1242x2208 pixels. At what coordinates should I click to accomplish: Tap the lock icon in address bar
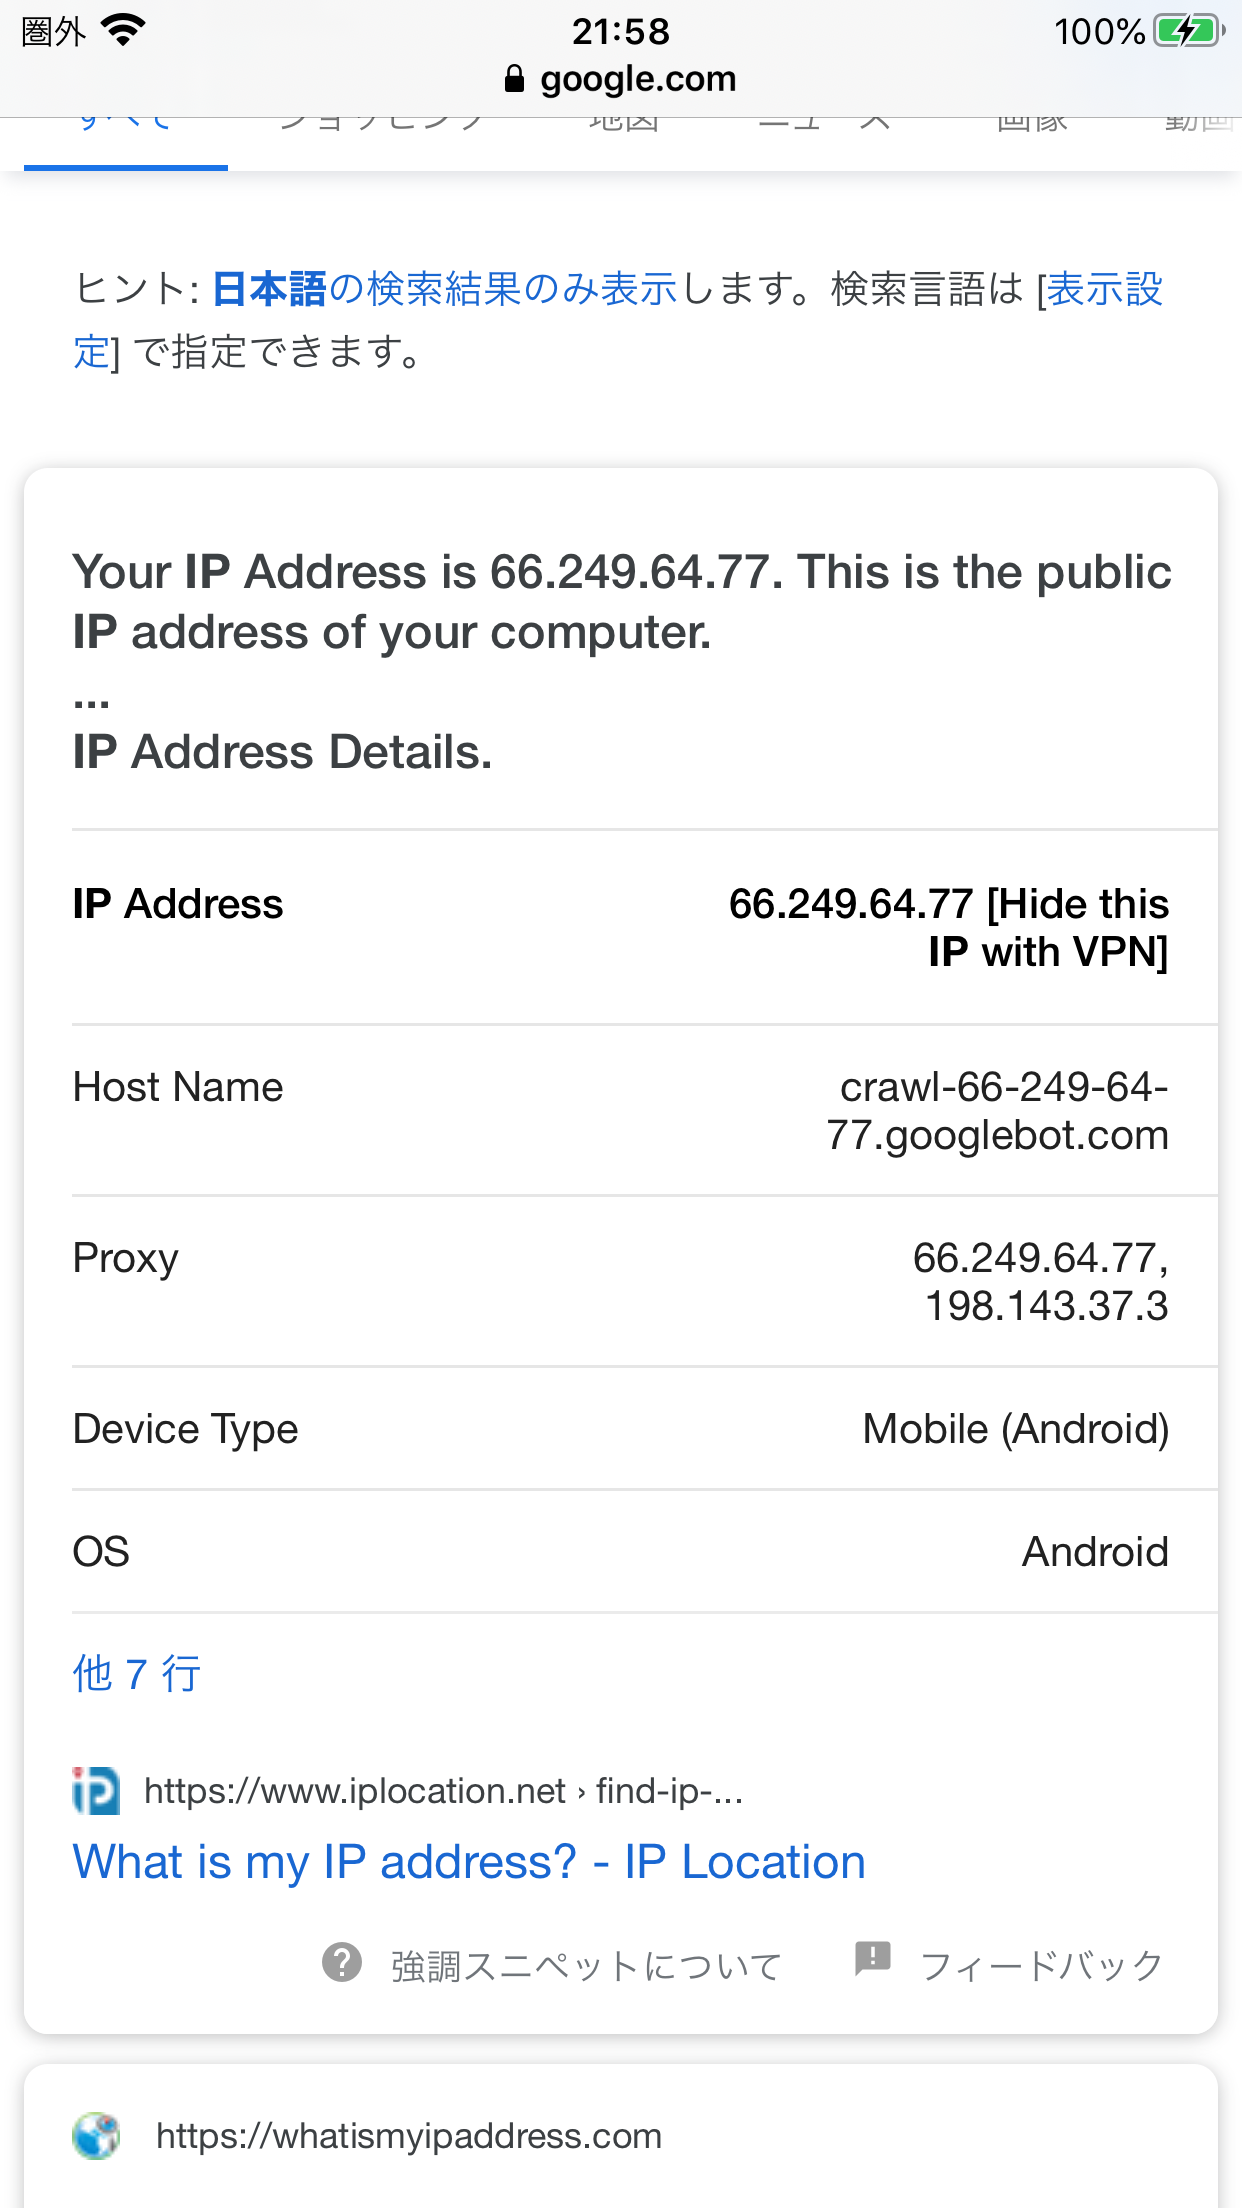click(514, 79)
